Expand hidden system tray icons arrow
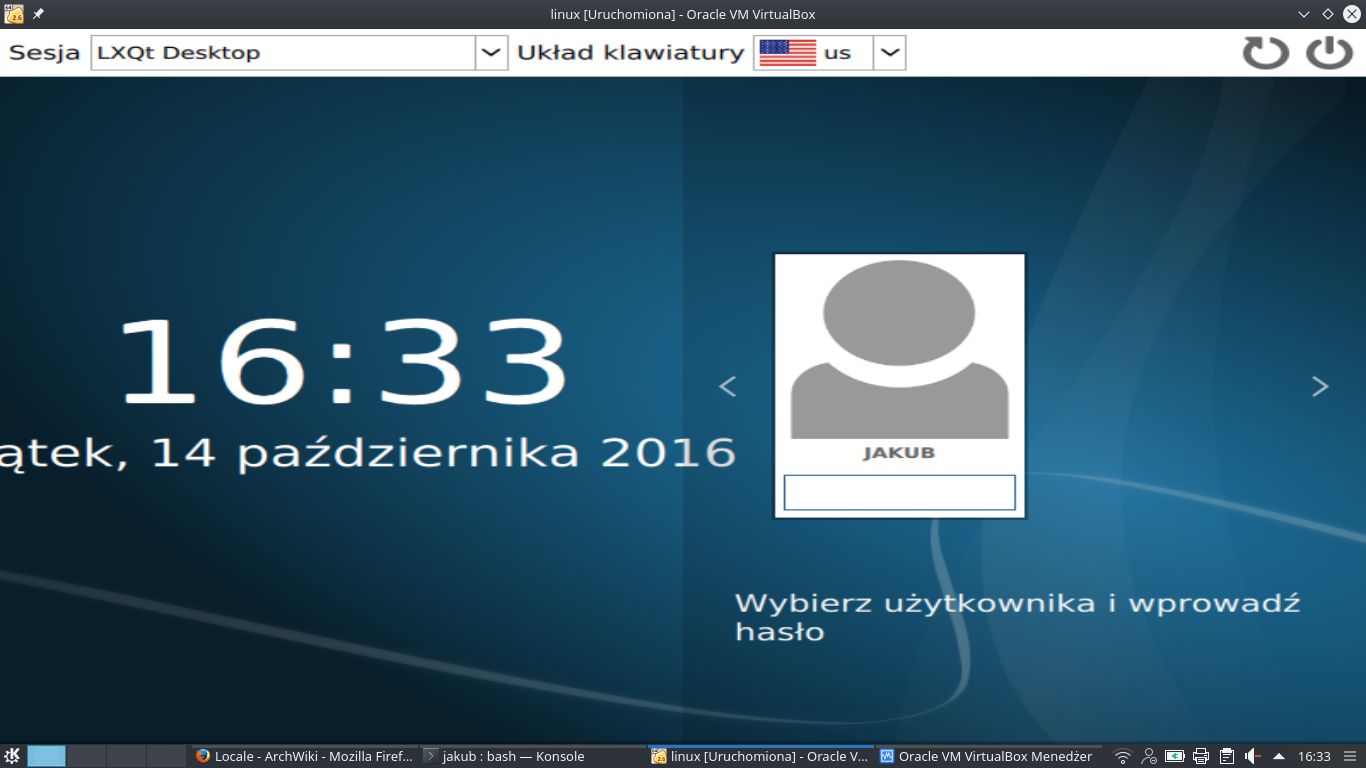 pyautogui.click(x=1278, y=756)
